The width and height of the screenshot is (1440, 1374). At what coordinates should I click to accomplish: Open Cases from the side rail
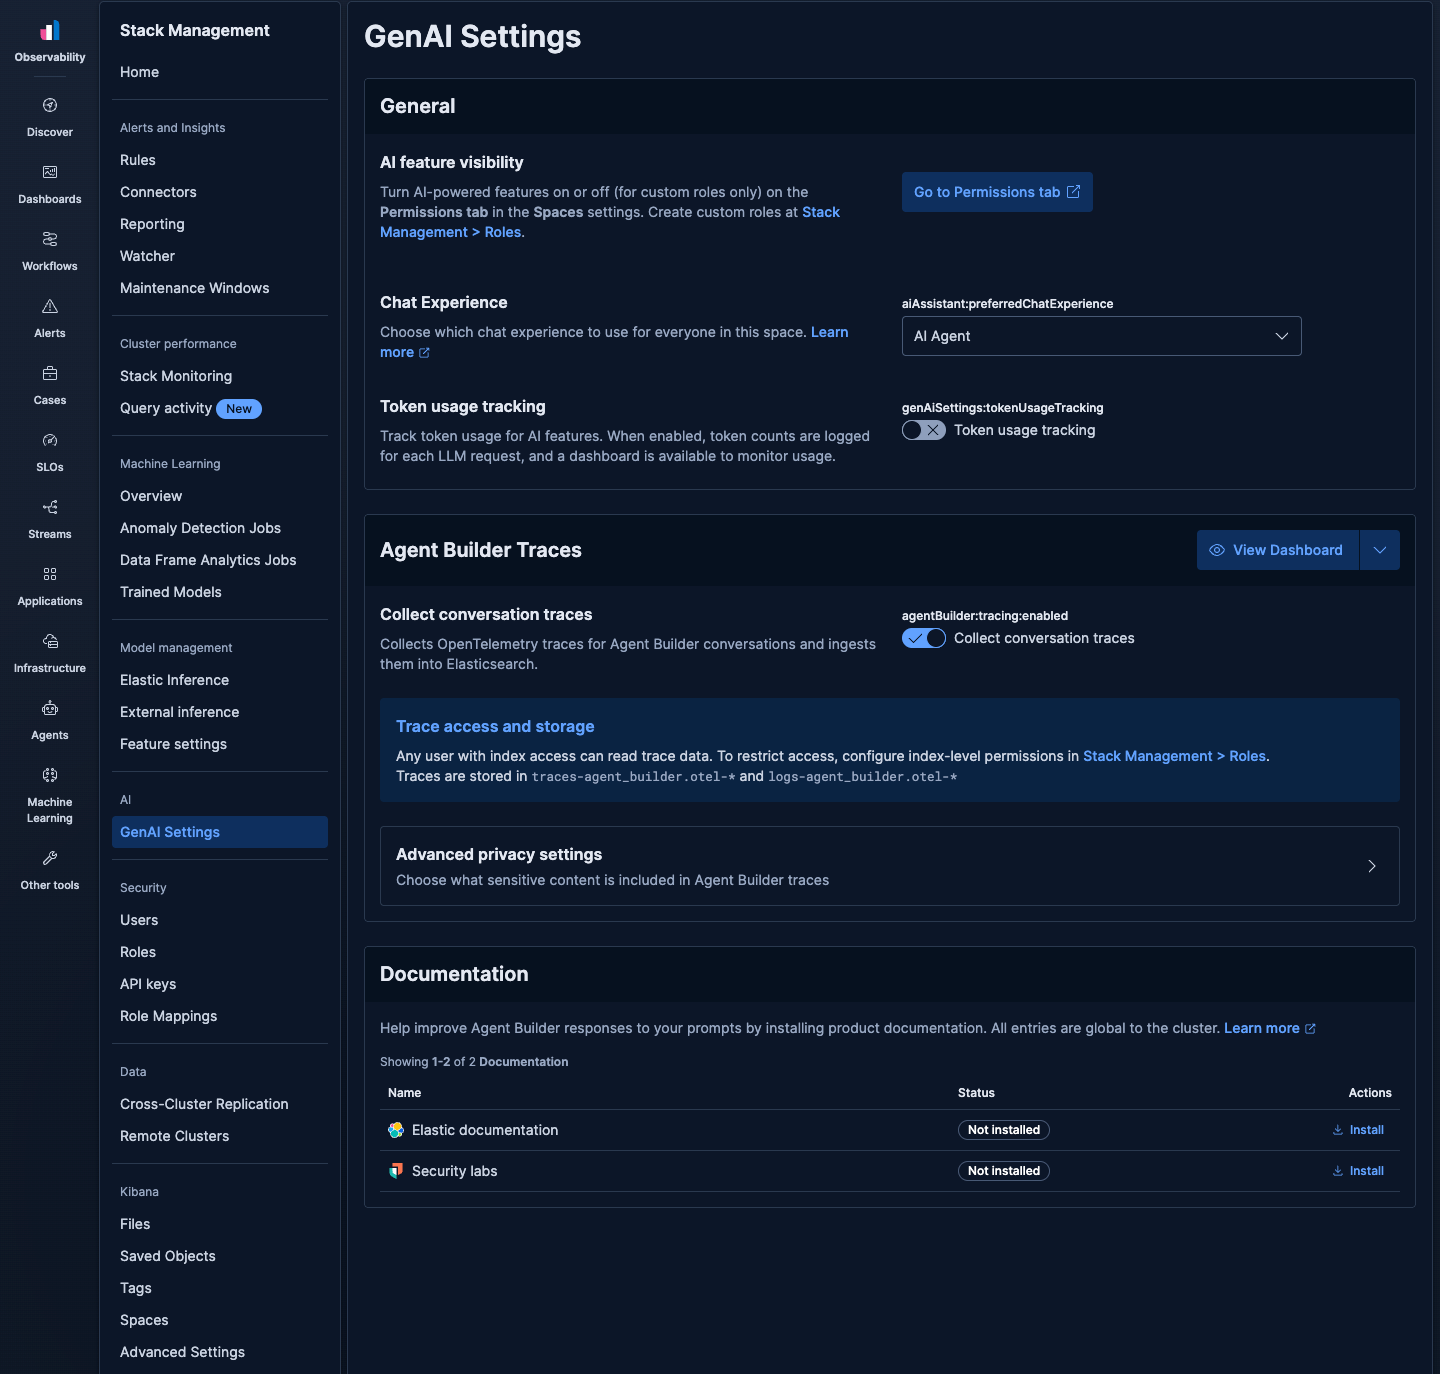pos(50,385)
